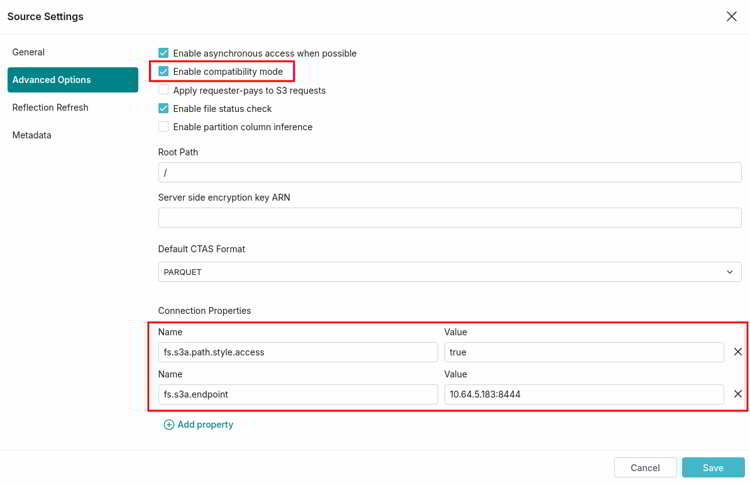This screenshot has height=485, width=750.
Task: Go to the Metadata tab
Action: [x=32, y=135]
